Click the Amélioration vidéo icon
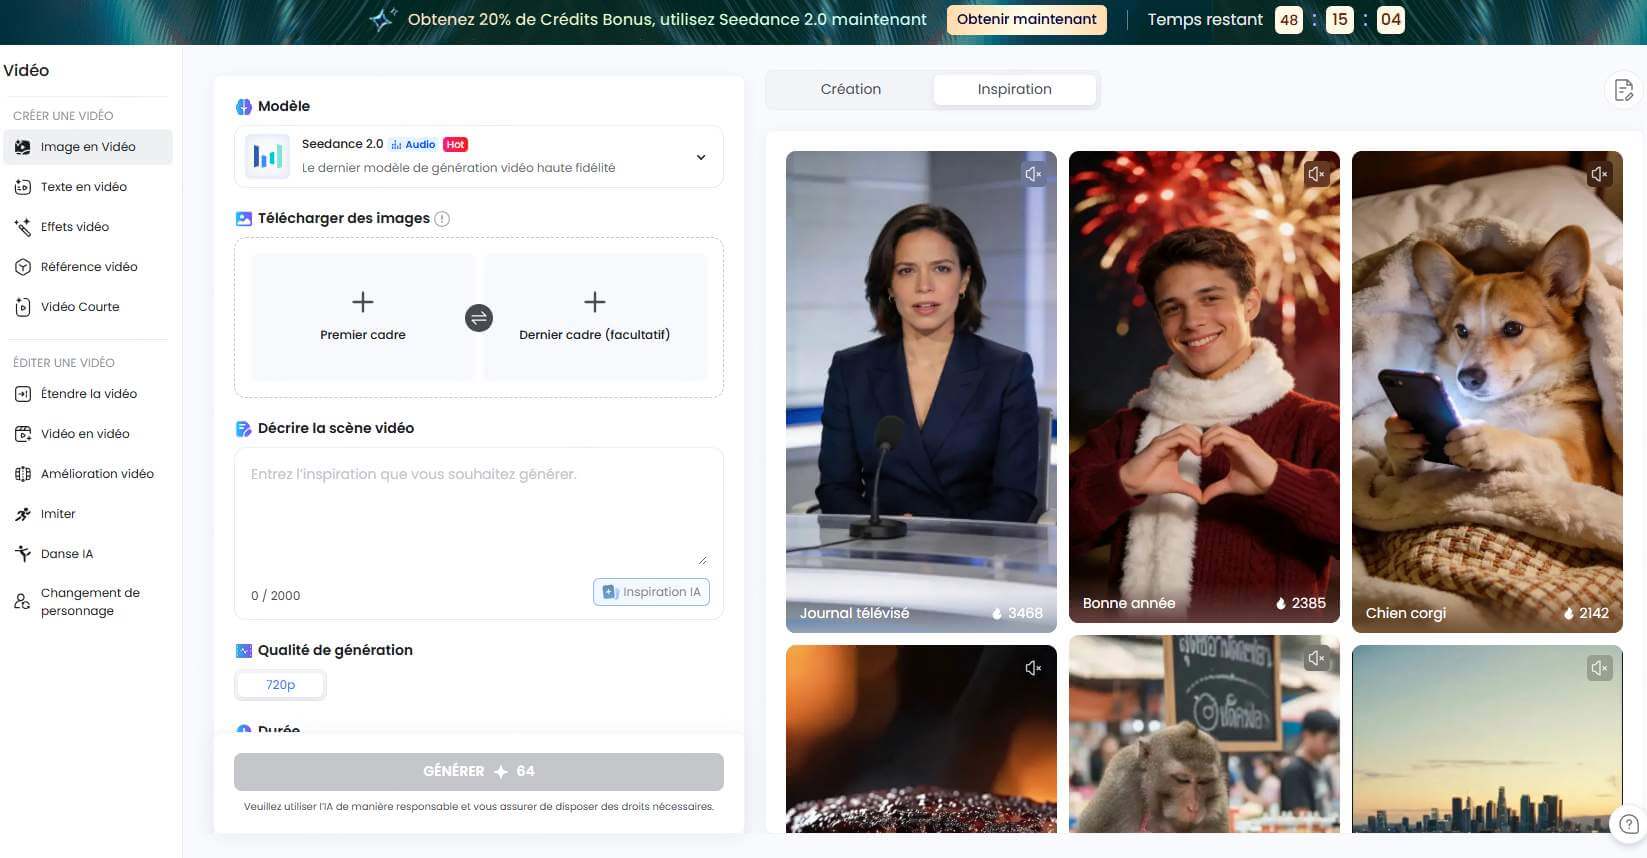 (23, 474)
